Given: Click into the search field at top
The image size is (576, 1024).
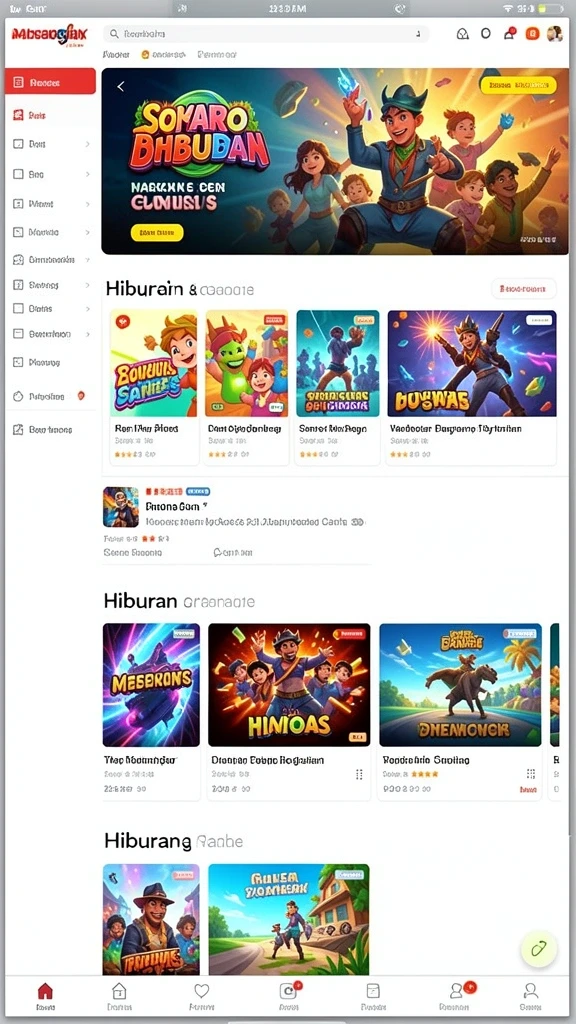Looking at the screenshot, I should [x=266, y=34].
